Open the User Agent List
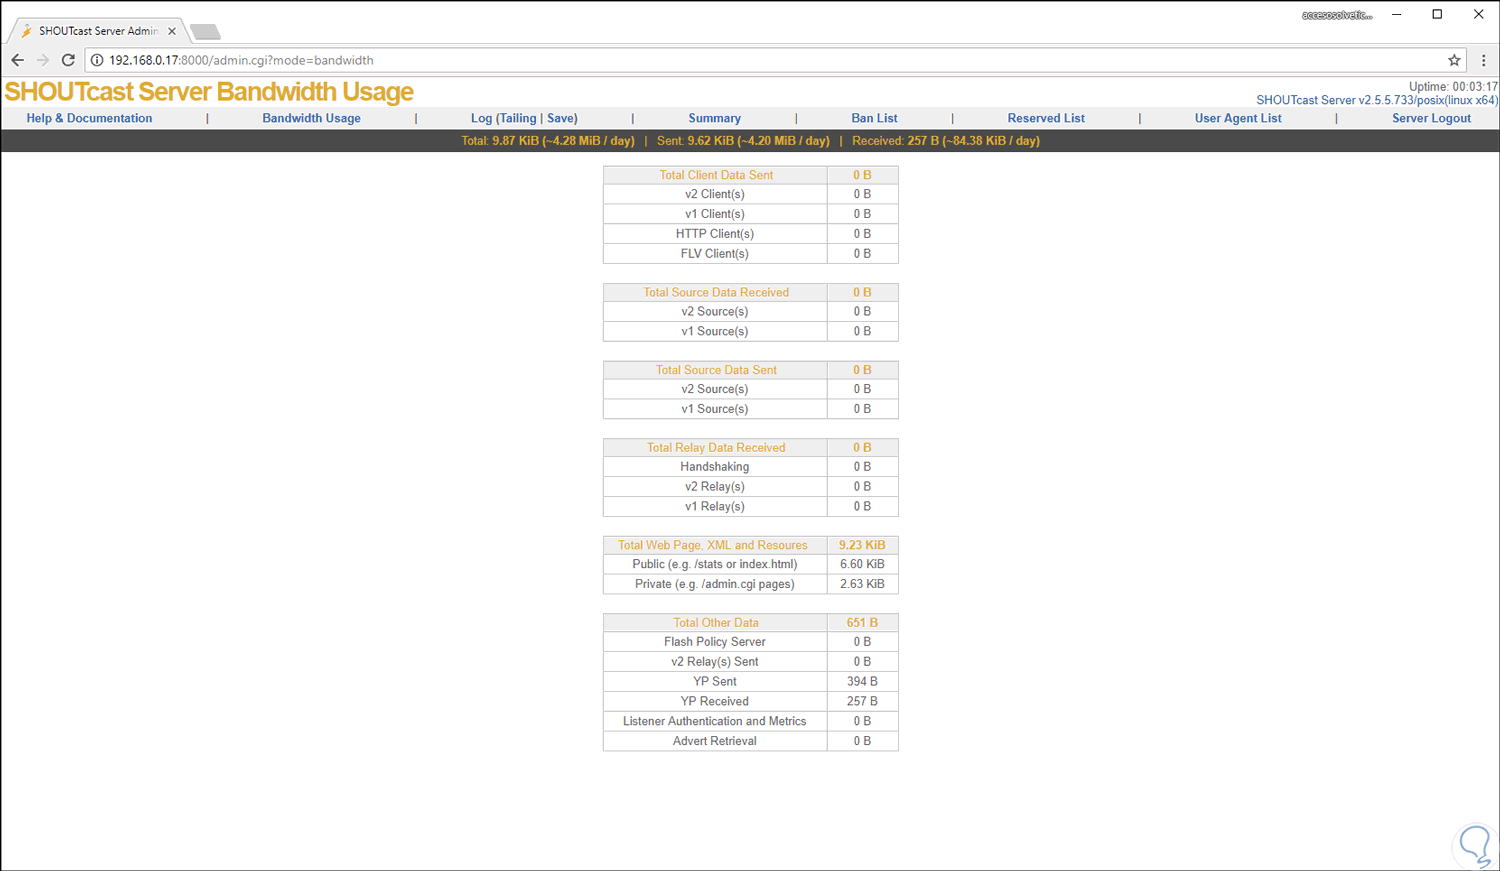This screenshot has height=871, width=1500. click(x=1238, y=118)
